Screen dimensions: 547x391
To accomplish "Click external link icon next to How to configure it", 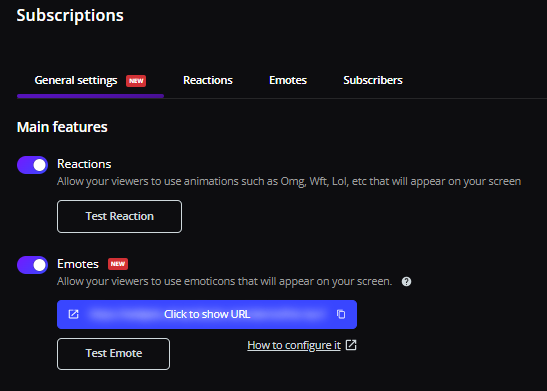I will point(351,345).
